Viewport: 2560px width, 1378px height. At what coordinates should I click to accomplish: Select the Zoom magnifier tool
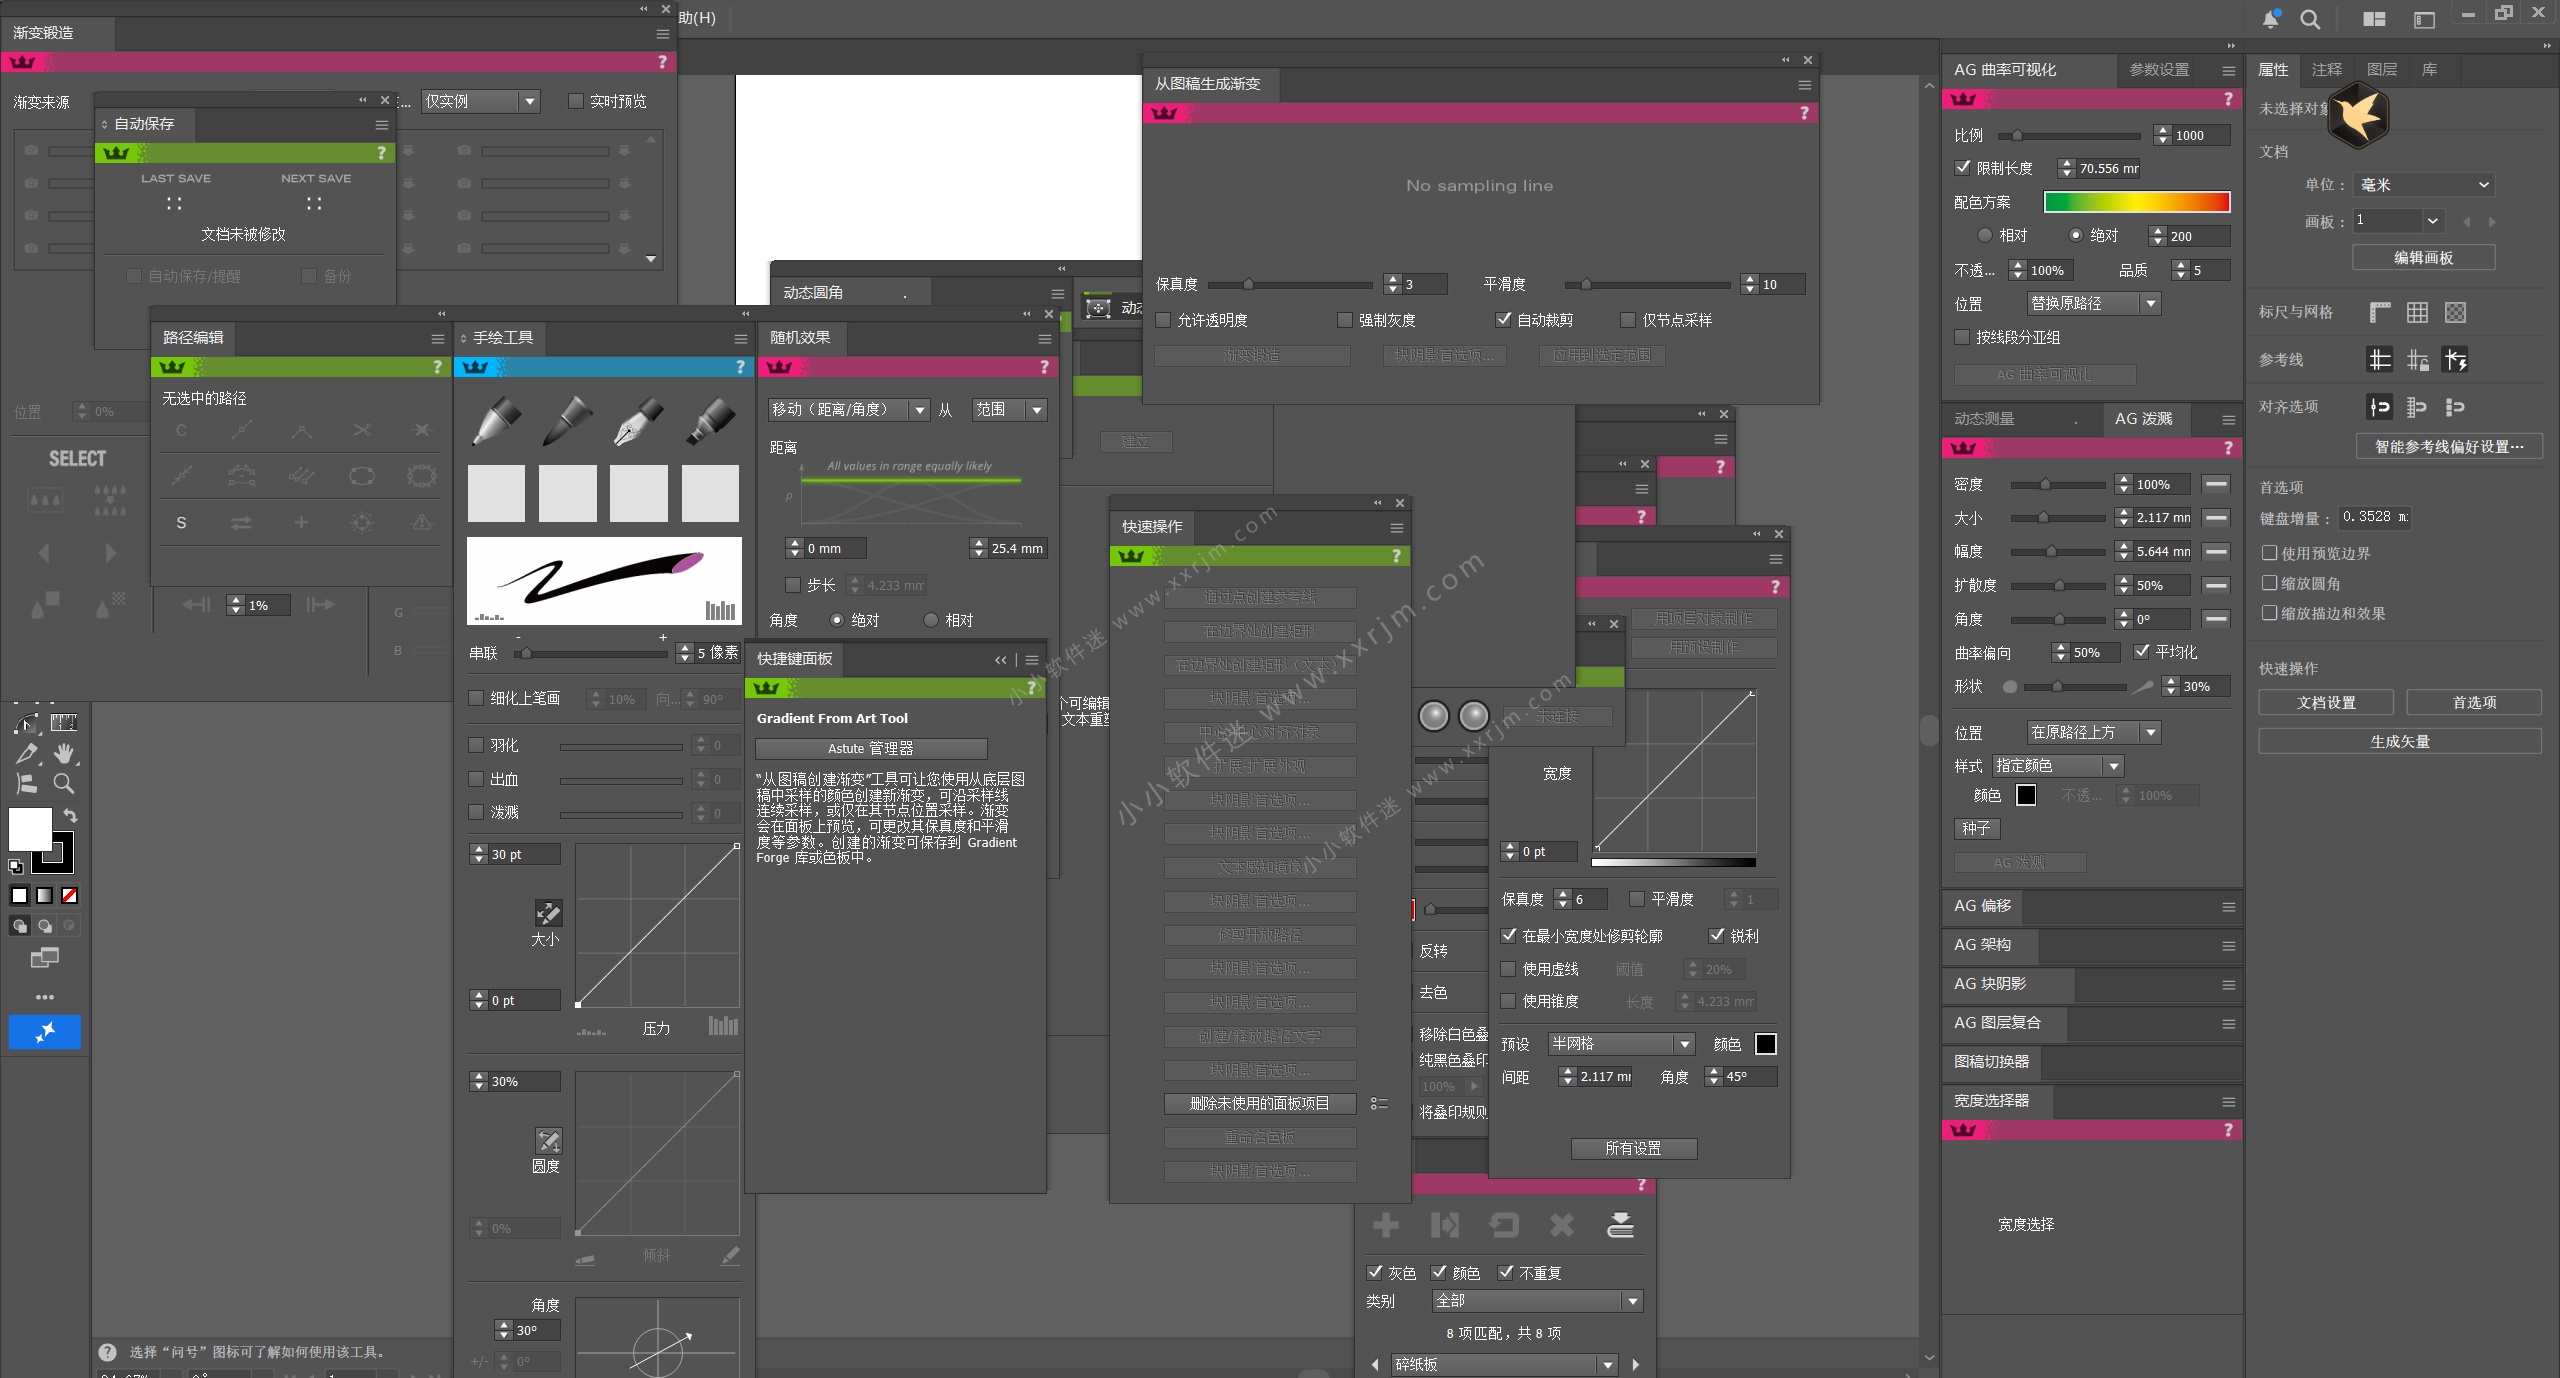pyautogui.click(x=63, y=784)
